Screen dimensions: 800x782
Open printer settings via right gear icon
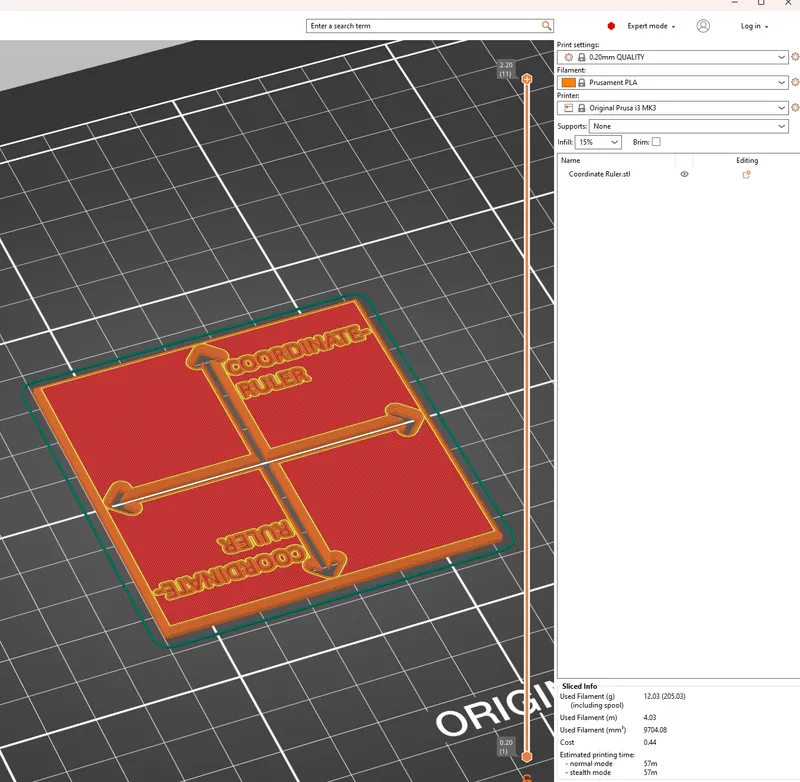pos(795,107)
